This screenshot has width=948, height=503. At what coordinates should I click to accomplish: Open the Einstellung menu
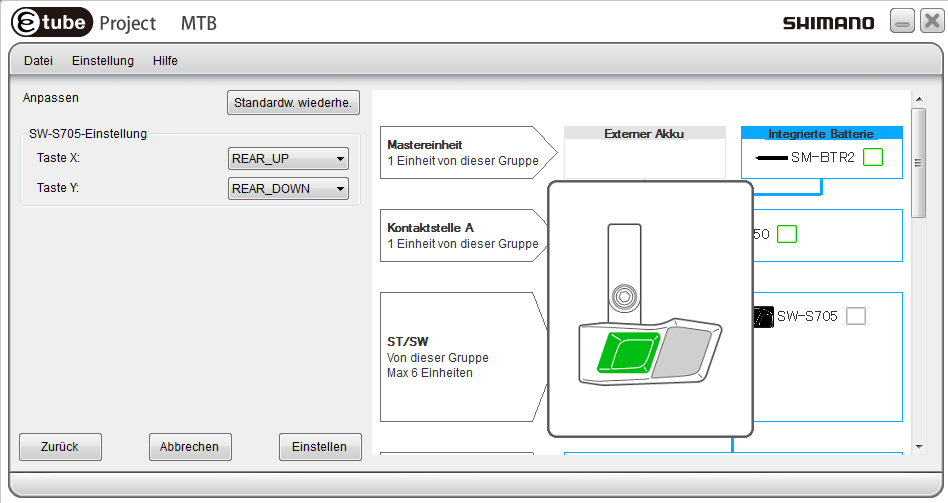pyautogui.click(x=102, y=61)
